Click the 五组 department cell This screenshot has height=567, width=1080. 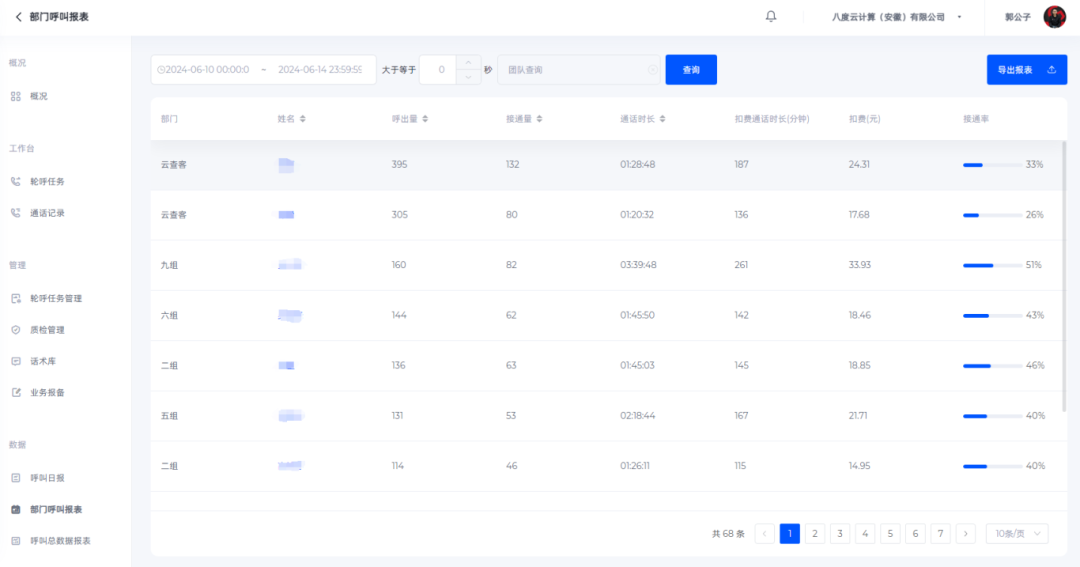point(169,416)
